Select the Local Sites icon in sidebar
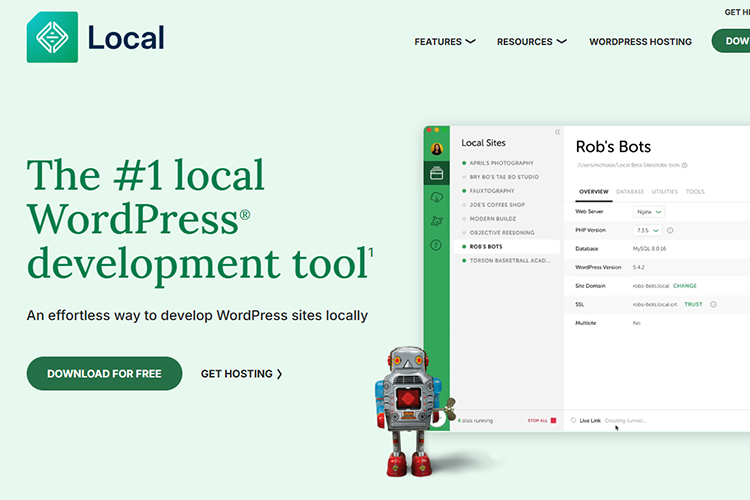Image resolution: width=750 pixels, height=500 pixels. (x=436, y=173)
